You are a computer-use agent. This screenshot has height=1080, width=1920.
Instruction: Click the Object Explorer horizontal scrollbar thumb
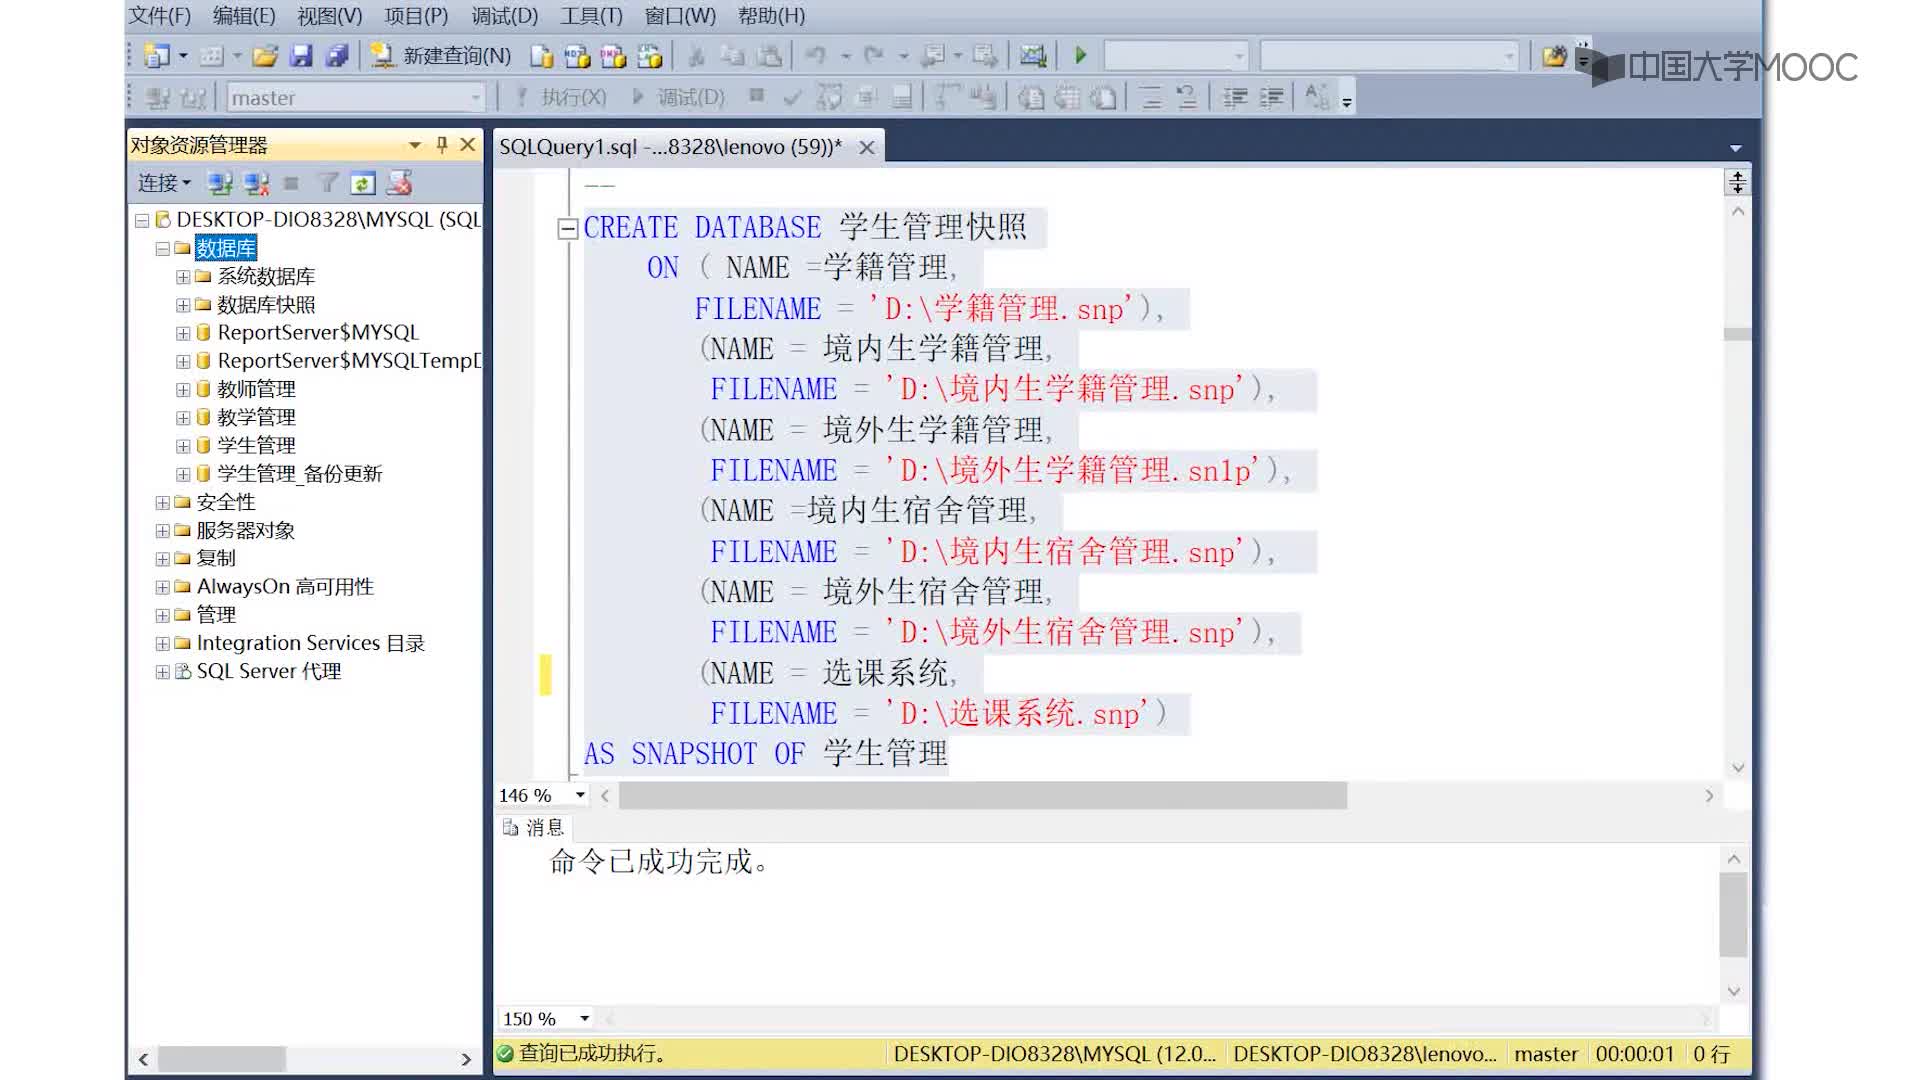pos(222,1059)
